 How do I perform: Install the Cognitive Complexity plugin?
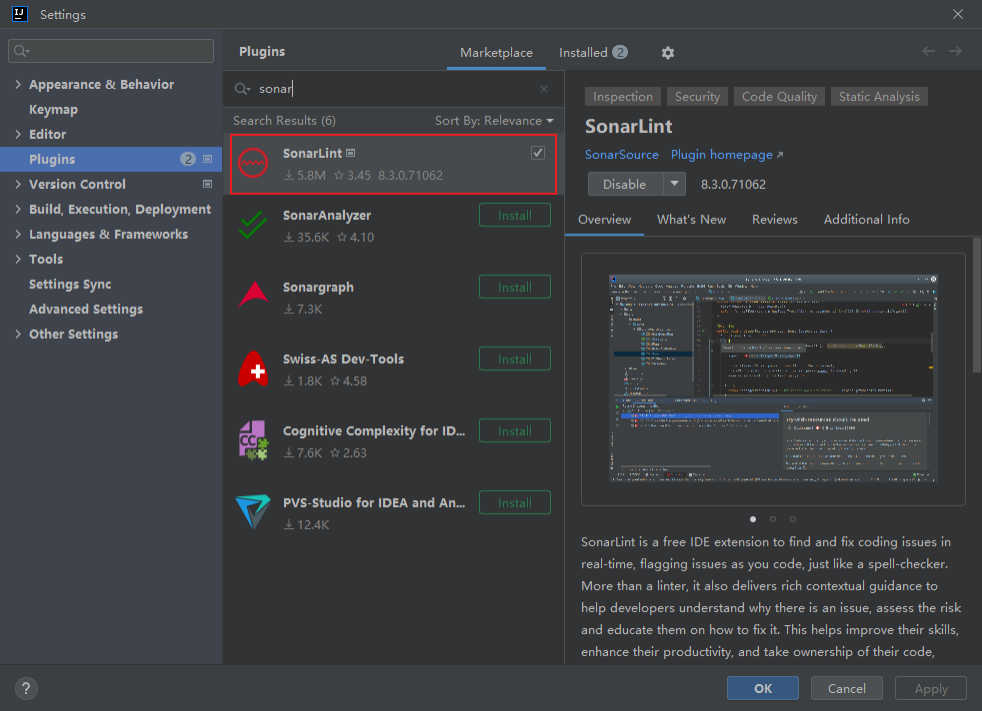(x=515, y=431)
